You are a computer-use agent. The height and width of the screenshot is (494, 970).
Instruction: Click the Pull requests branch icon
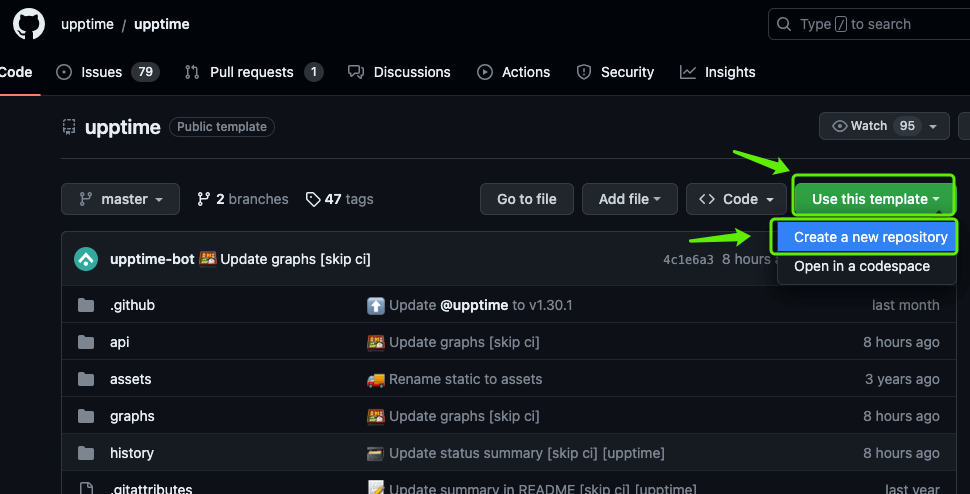(x=192, y=72)
